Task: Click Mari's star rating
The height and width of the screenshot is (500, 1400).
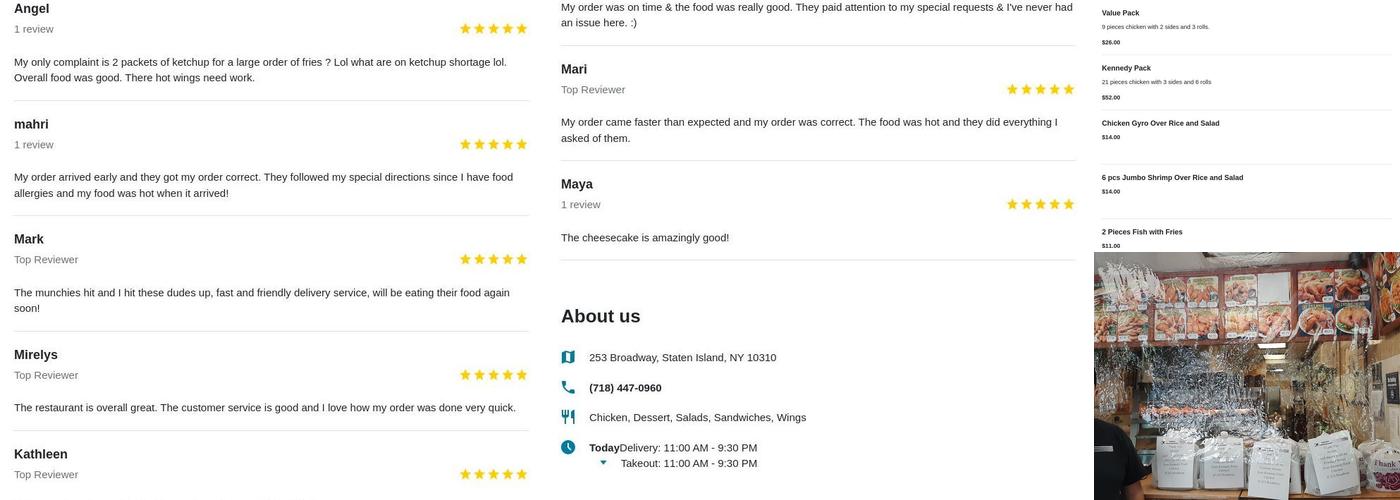Action: click(x=1040, y=89)
